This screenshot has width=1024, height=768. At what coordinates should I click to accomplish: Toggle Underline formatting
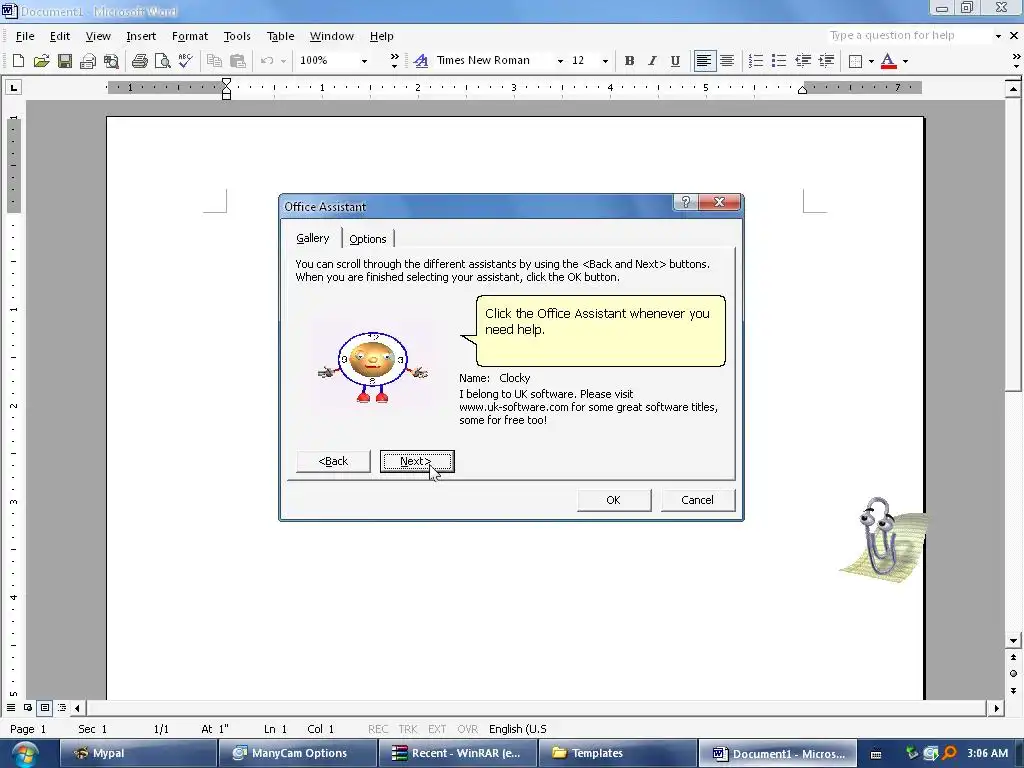(x=675, y=61)
